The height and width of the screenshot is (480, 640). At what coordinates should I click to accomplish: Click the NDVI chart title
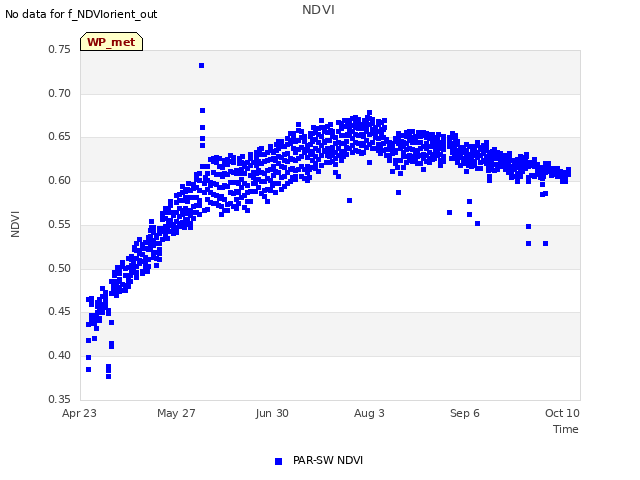(x=318, y=10)
